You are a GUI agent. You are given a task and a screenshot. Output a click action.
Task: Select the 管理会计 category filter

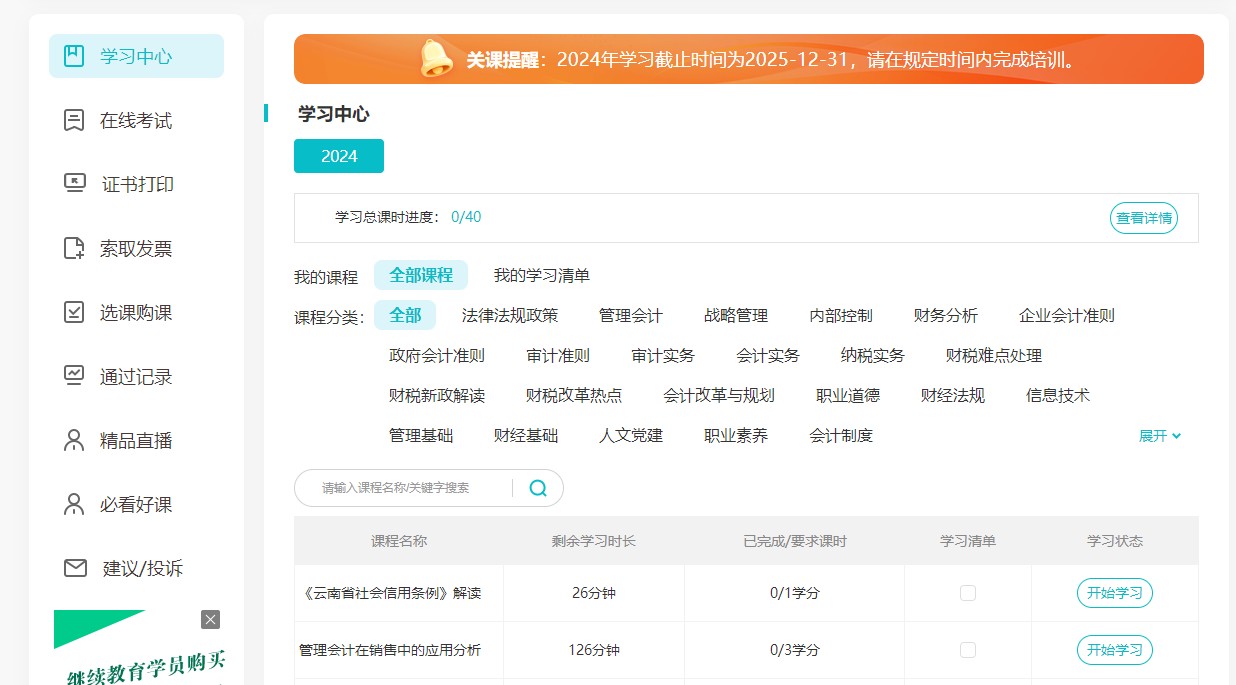click(x=630, y=315)
